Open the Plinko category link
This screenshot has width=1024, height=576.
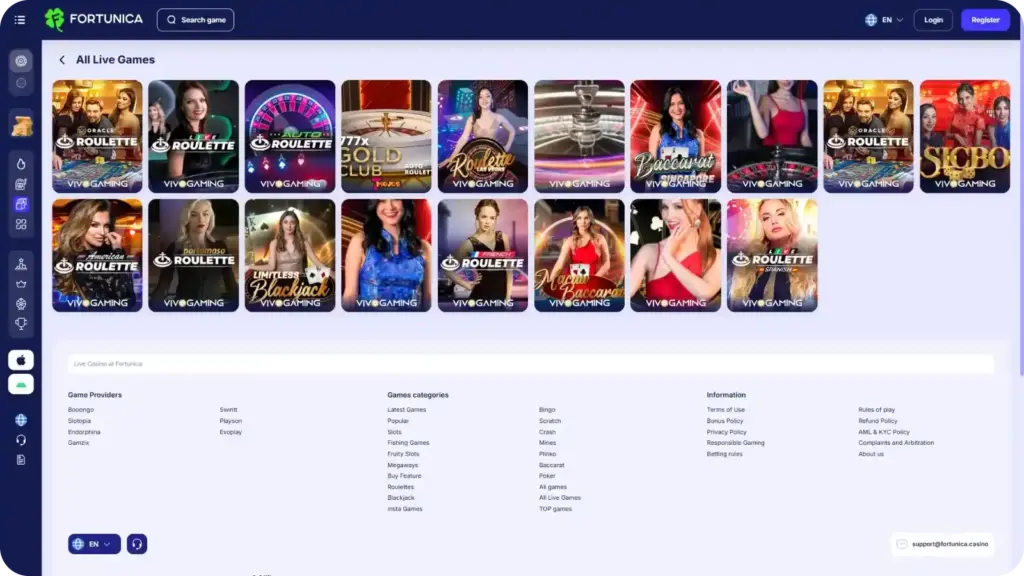pyautogui.click(x=547, y=454)
